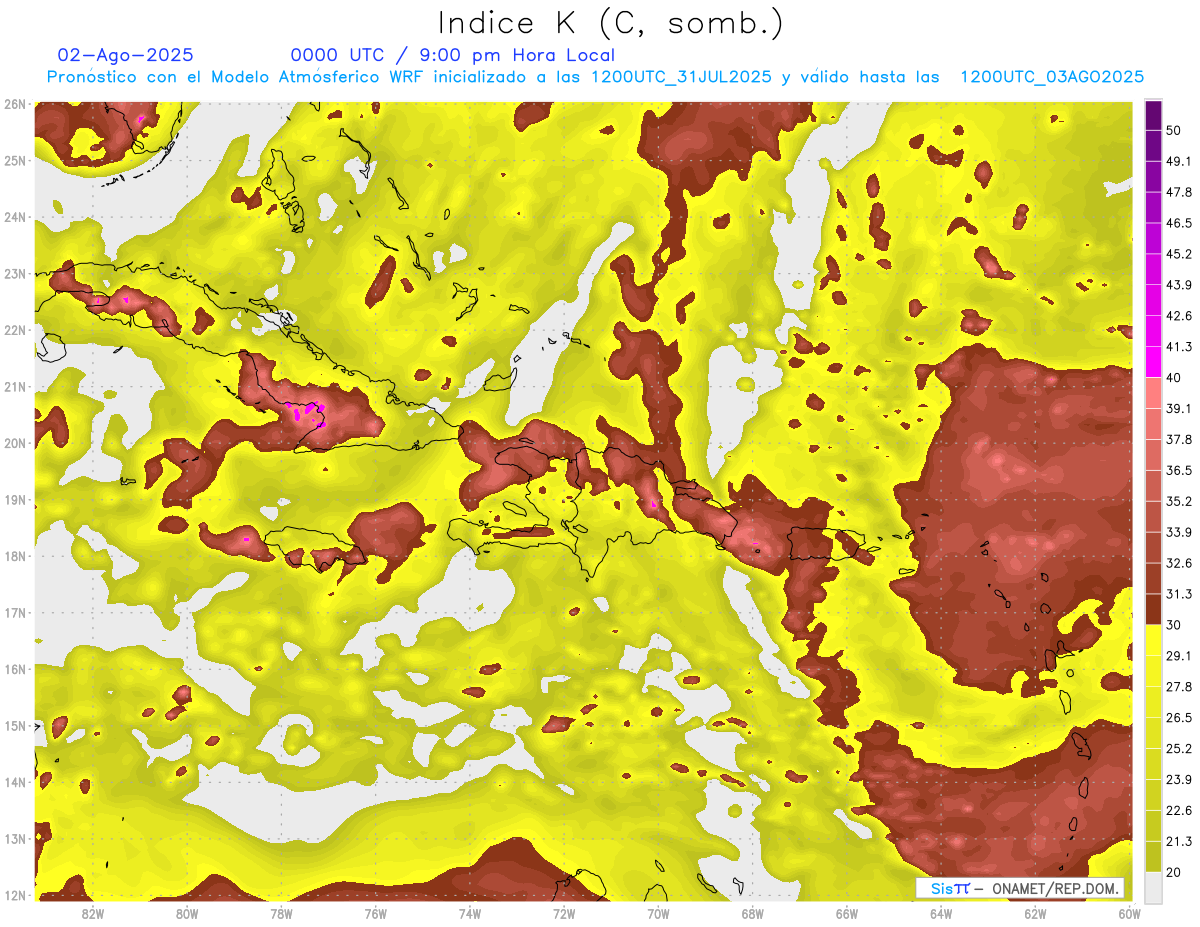Click the colorbar value '46.5'
The image size is (1200, 927).
tap(1178, 223)
